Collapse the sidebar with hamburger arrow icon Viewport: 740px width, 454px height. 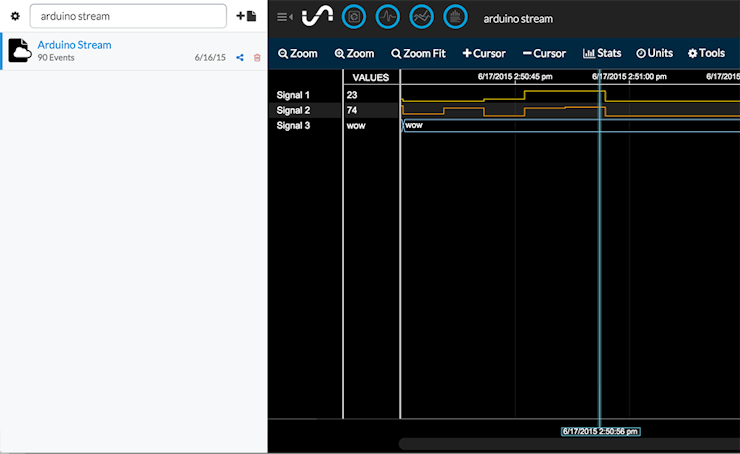coord(285,17)
